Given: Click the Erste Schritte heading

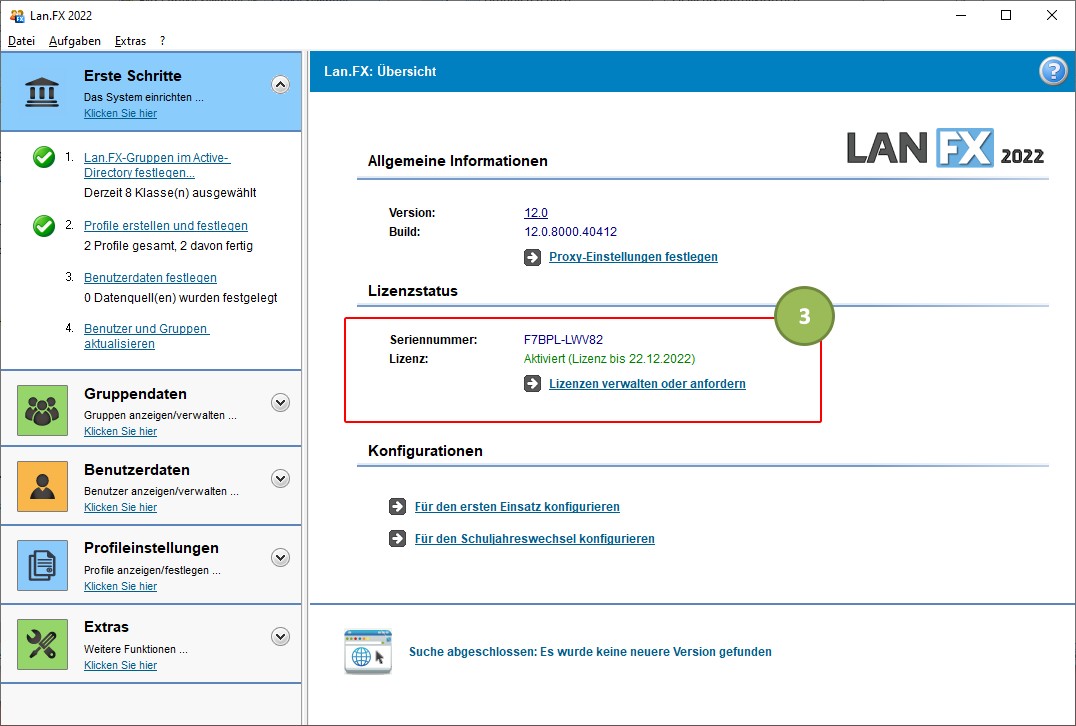Looking at the screenshot, I should [132, 75].
